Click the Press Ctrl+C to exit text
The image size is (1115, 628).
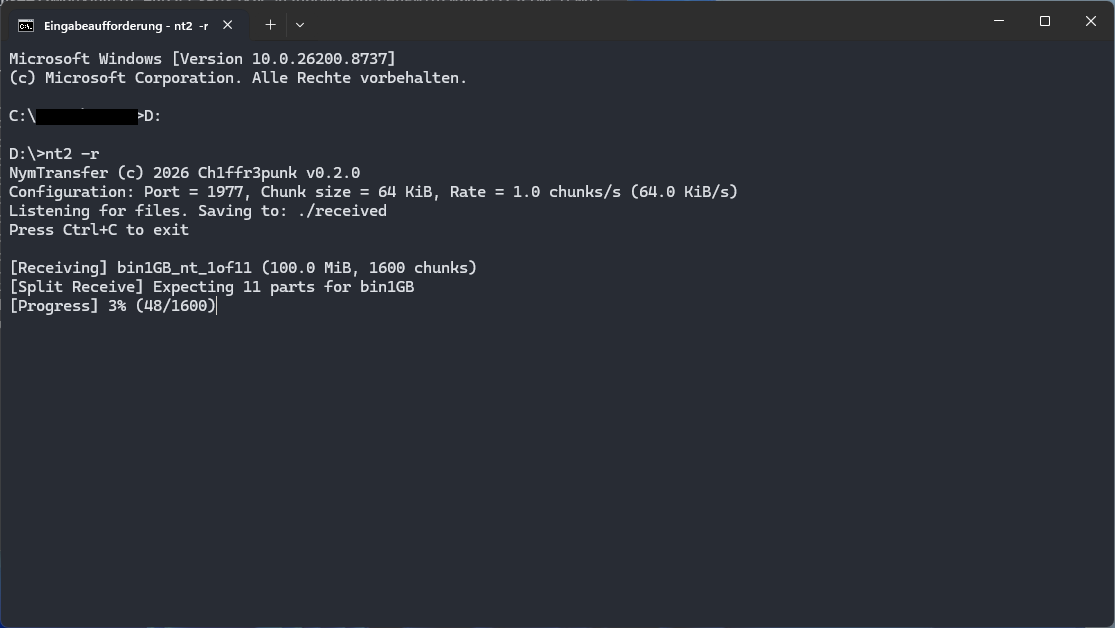tap(99, 230)
